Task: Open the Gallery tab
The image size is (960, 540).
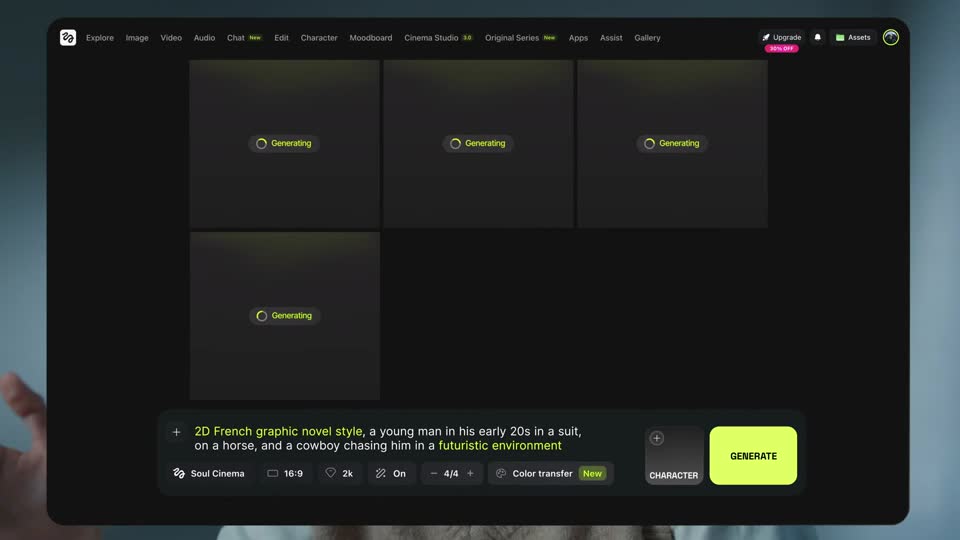Action: [x=647, y=38]
